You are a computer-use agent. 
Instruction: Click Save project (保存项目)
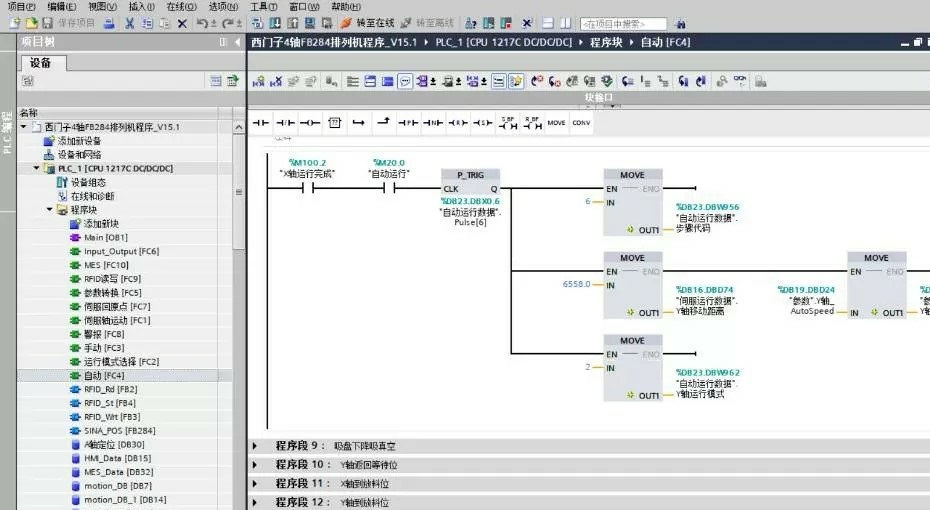click(x=69, y=23)
